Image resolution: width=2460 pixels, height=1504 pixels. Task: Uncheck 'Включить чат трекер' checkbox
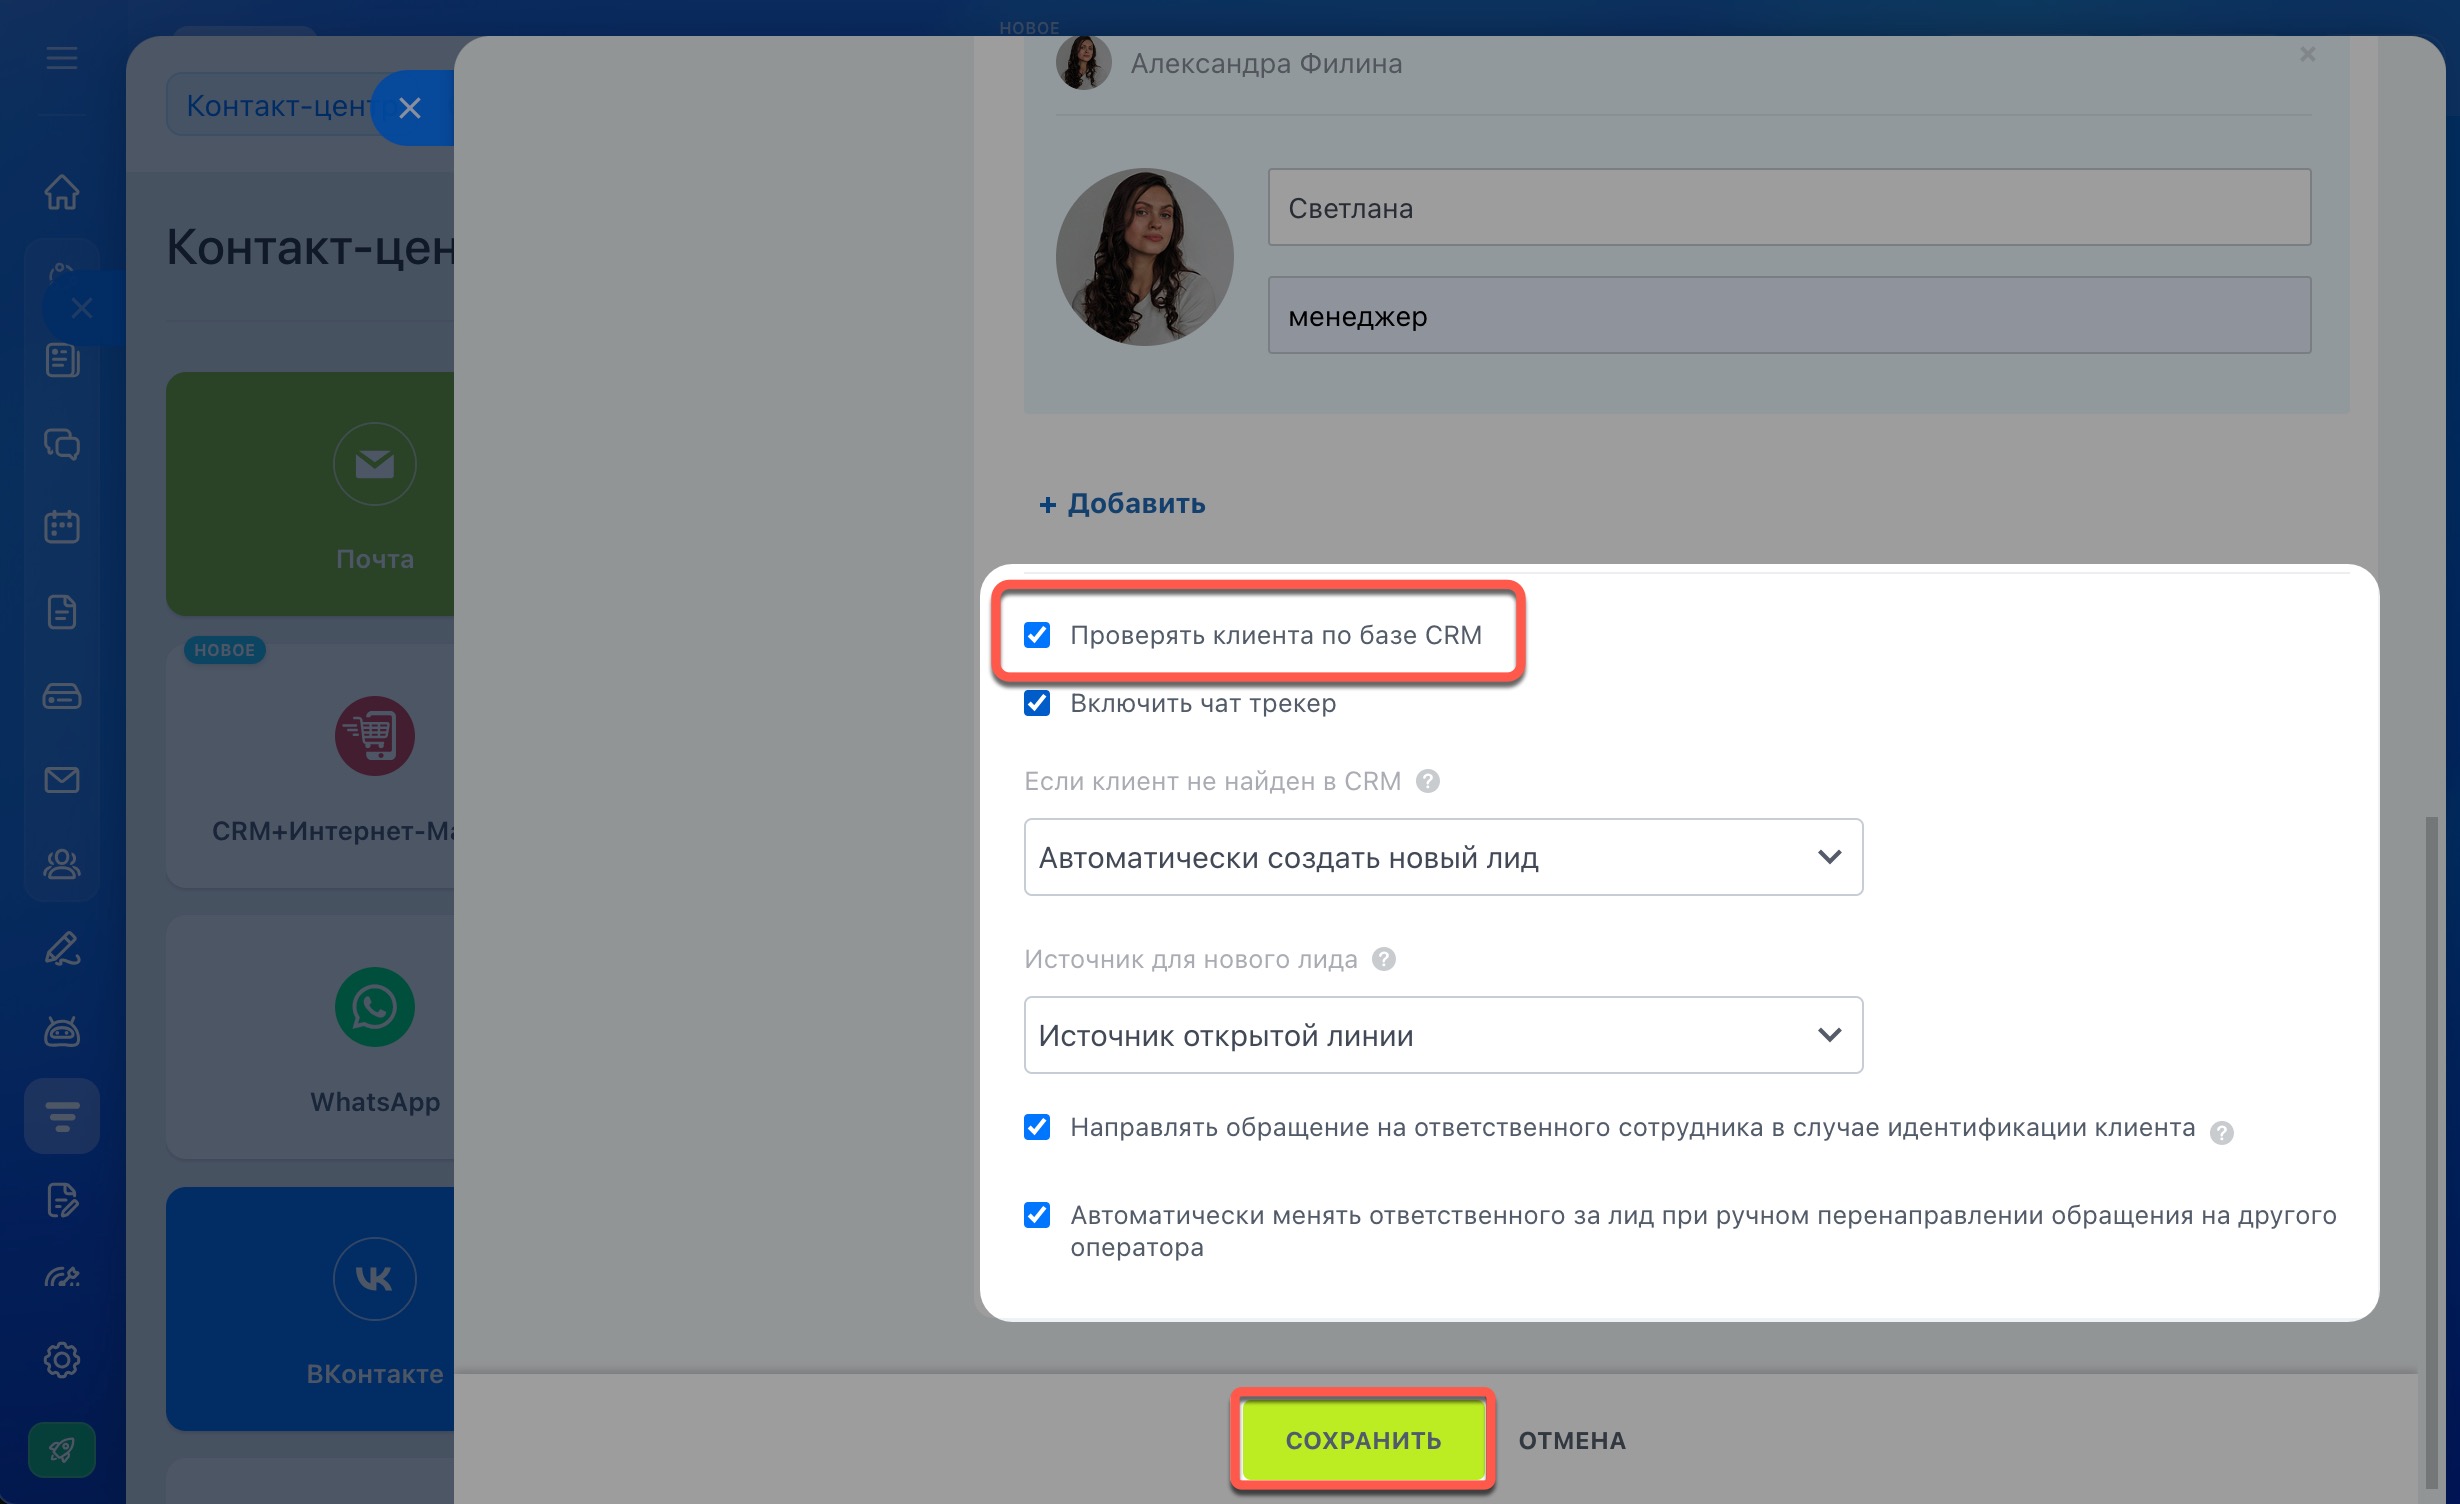tap(1037, 703)
